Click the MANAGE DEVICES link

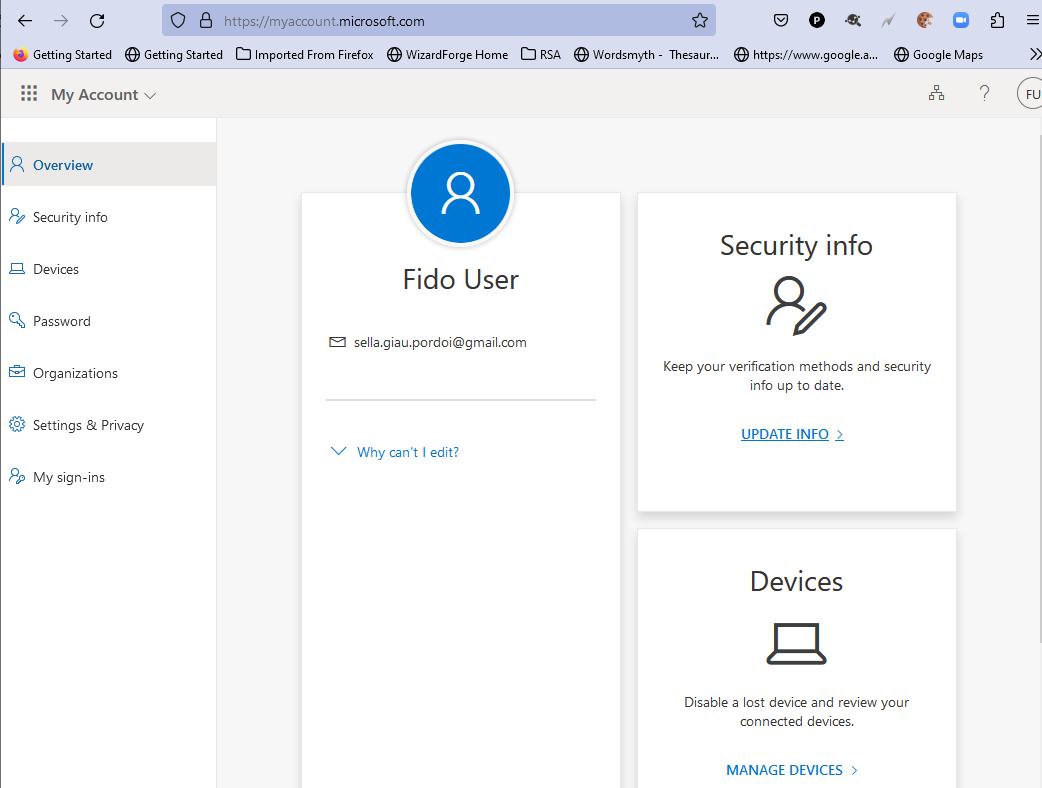[792, 770]
